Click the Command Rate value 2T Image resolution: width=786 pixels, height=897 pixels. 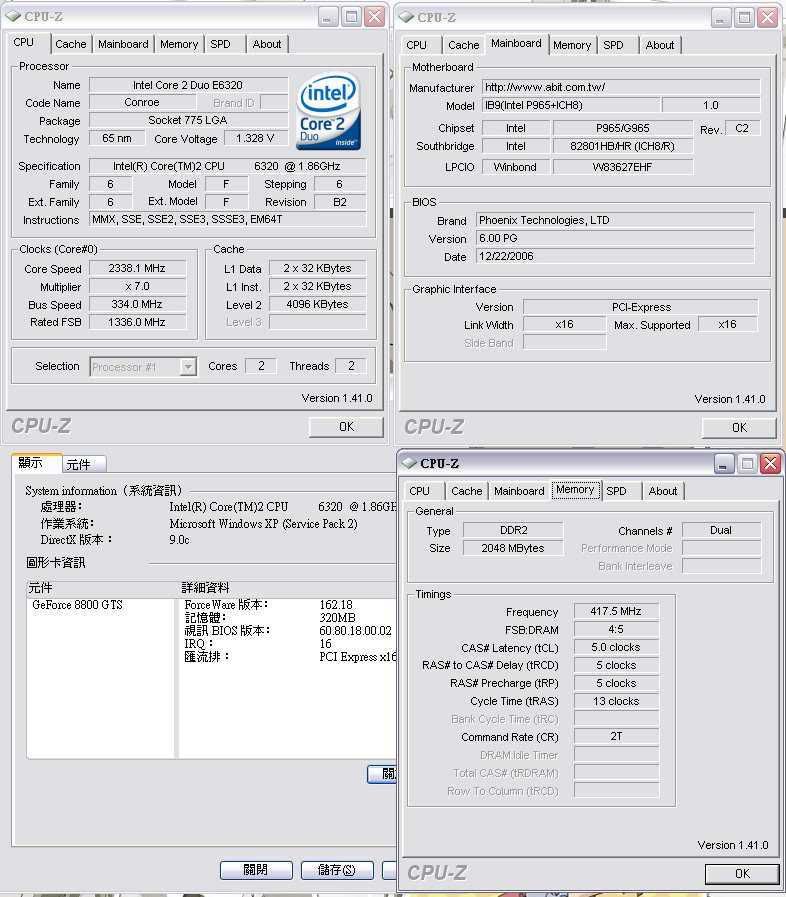616,737
